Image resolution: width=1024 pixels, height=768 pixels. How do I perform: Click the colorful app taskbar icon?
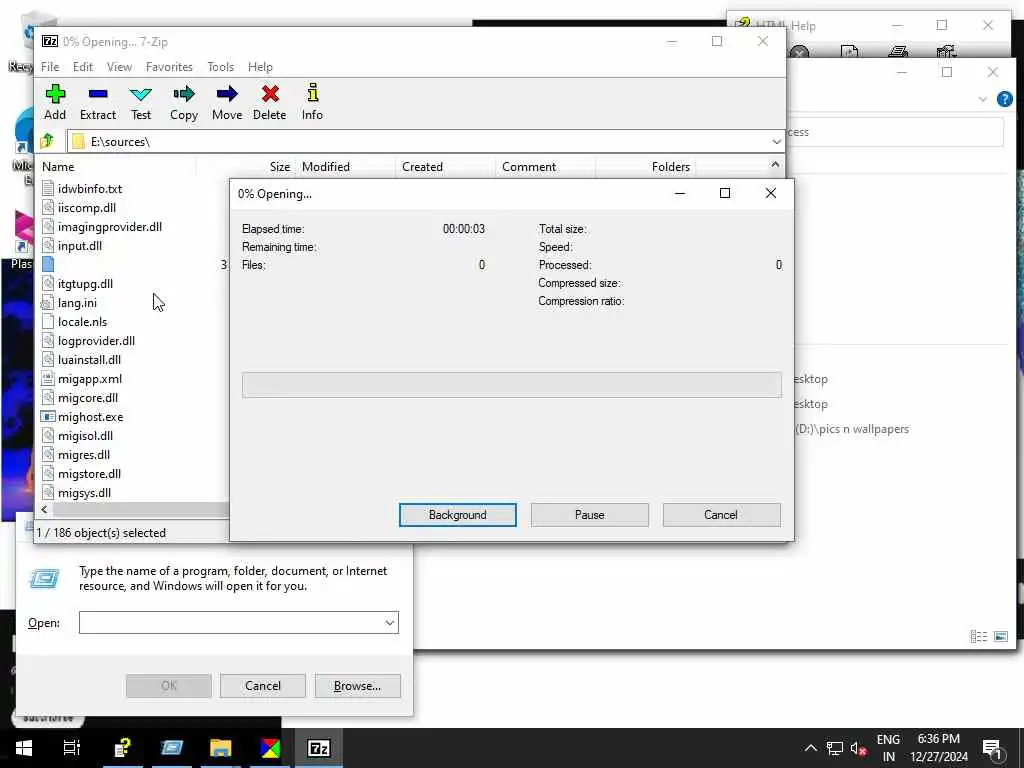click(x=270, y=748)
